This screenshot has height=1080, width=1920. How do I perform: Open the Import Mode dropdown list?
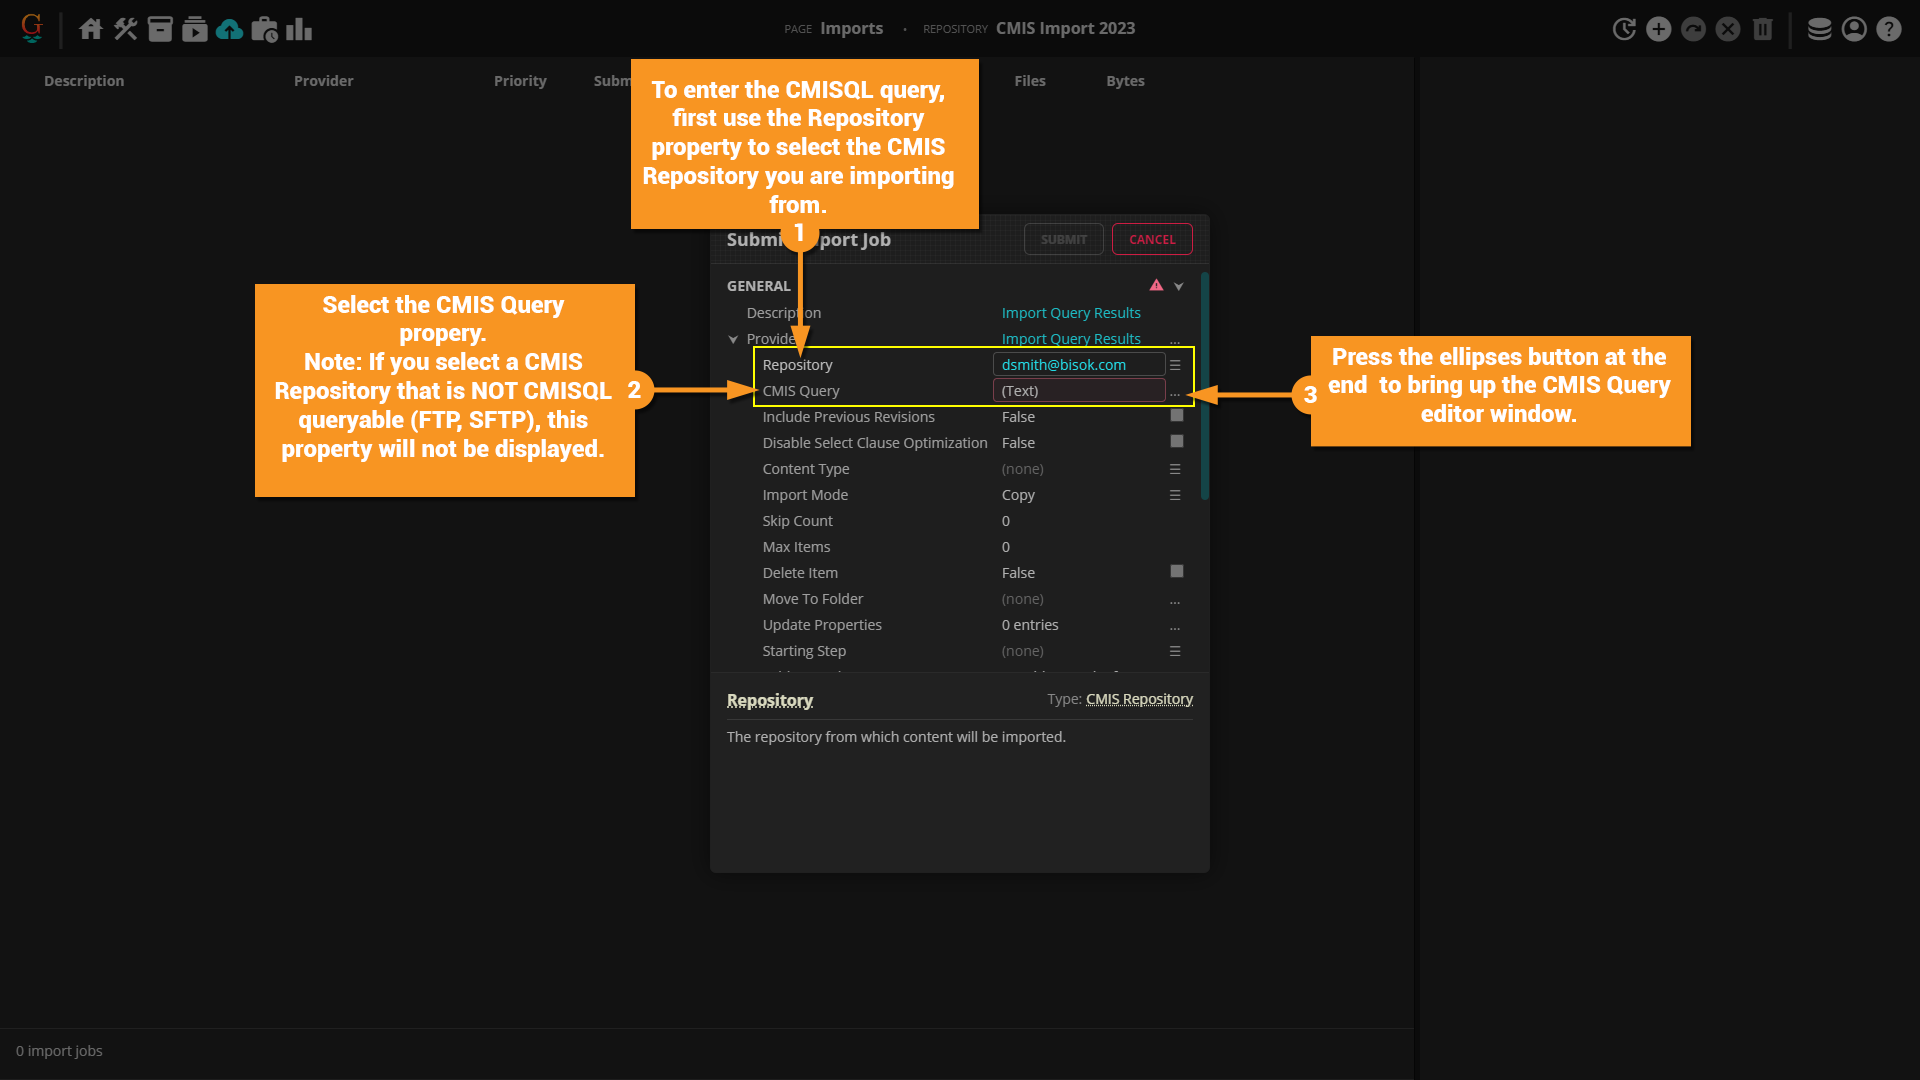click(x=1175, y=495)
